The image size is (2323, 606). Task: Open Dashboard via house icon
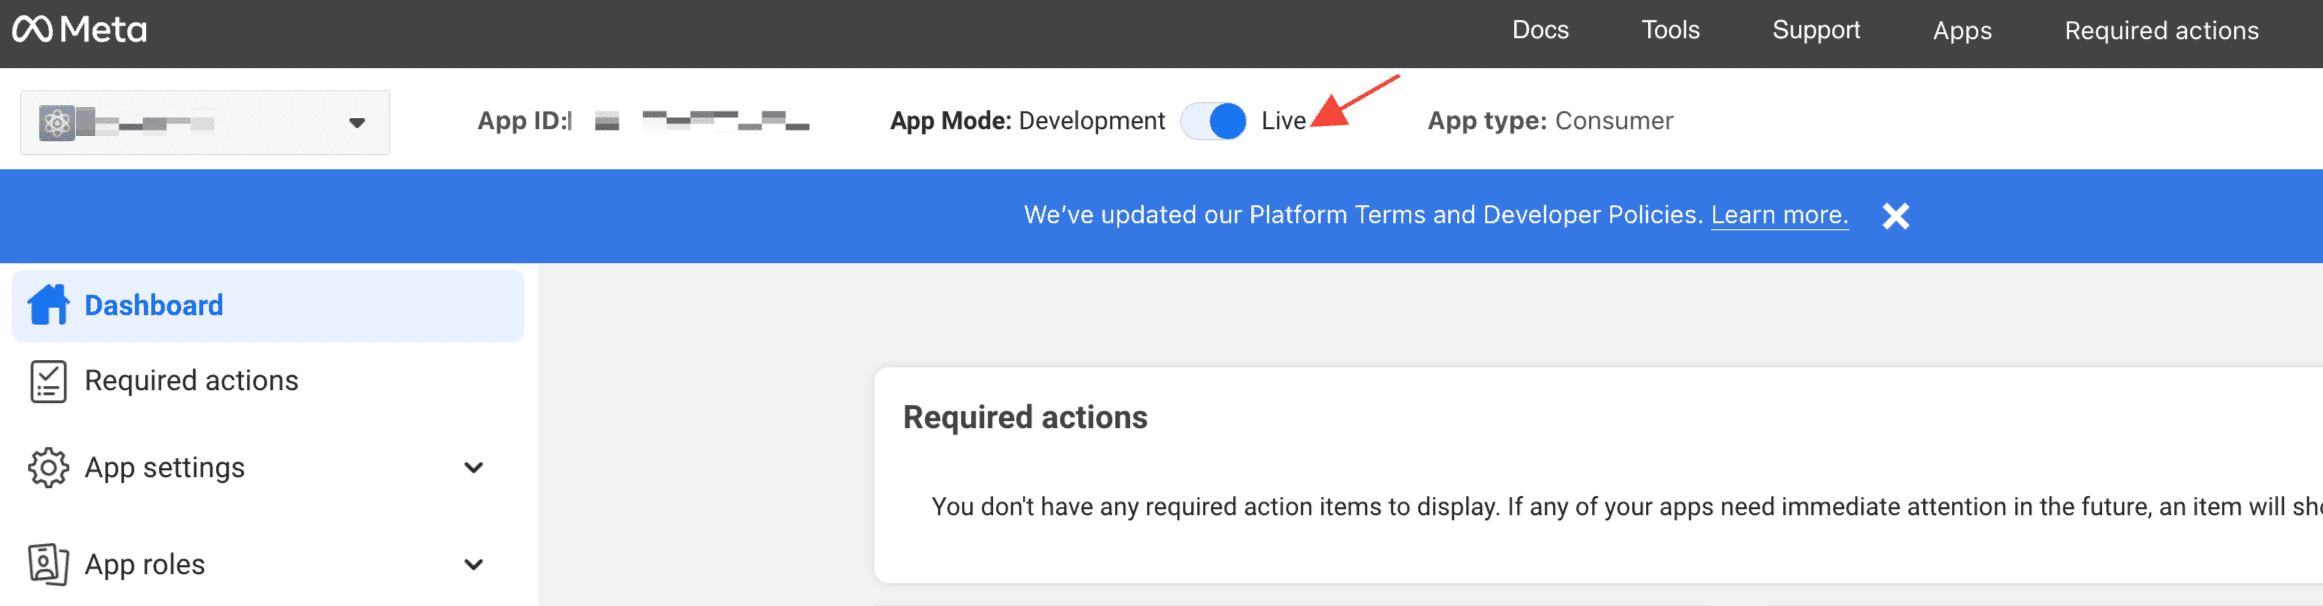click(x=48, y=305)
